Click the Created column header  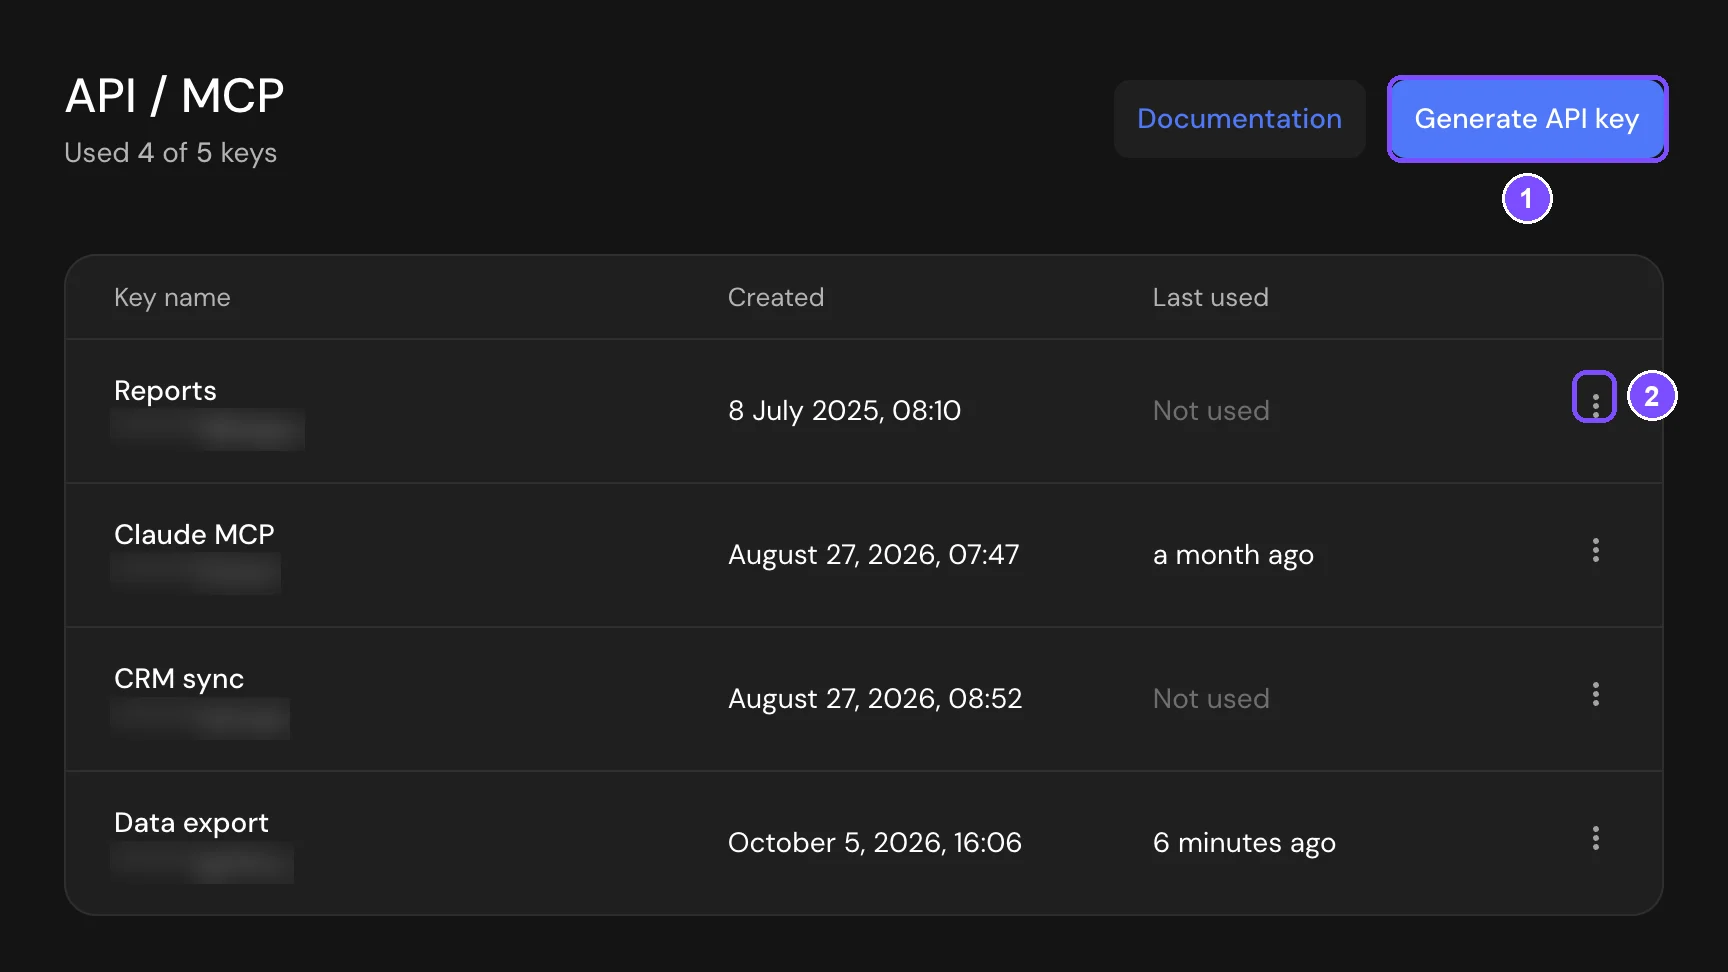[776, 298]
